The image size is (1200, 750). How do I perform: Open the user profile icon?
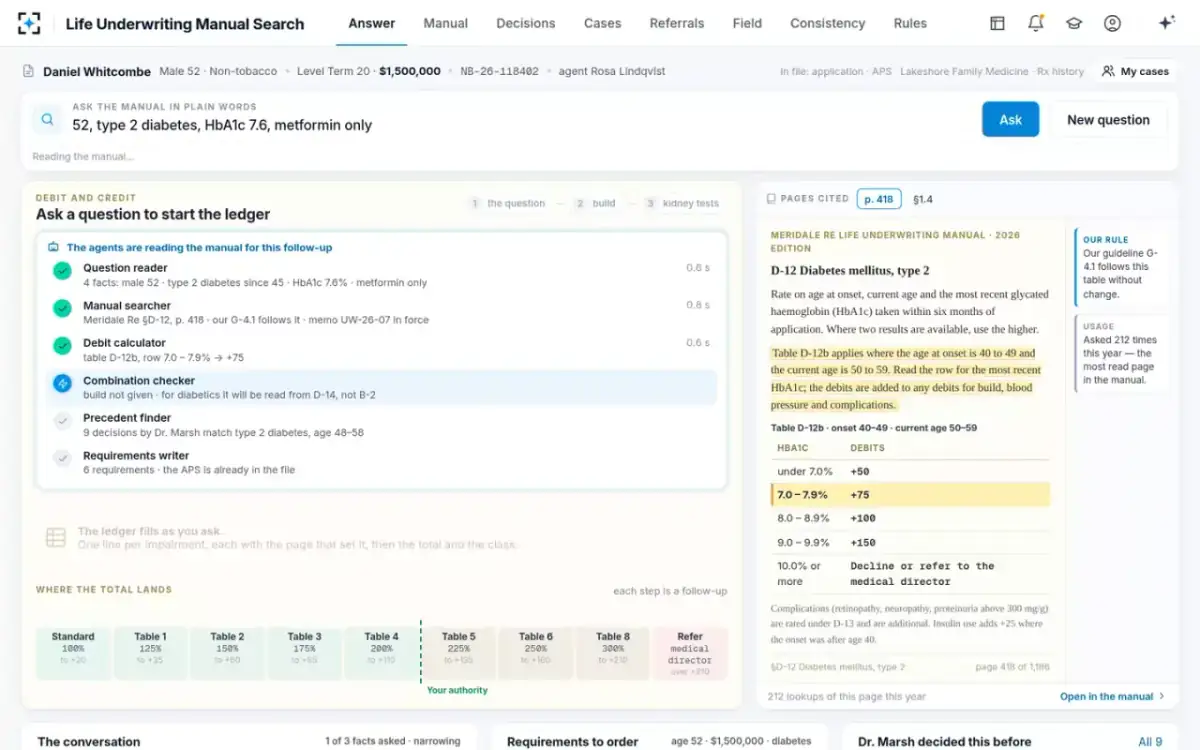pyautogui.click(x=1112, y=23)
